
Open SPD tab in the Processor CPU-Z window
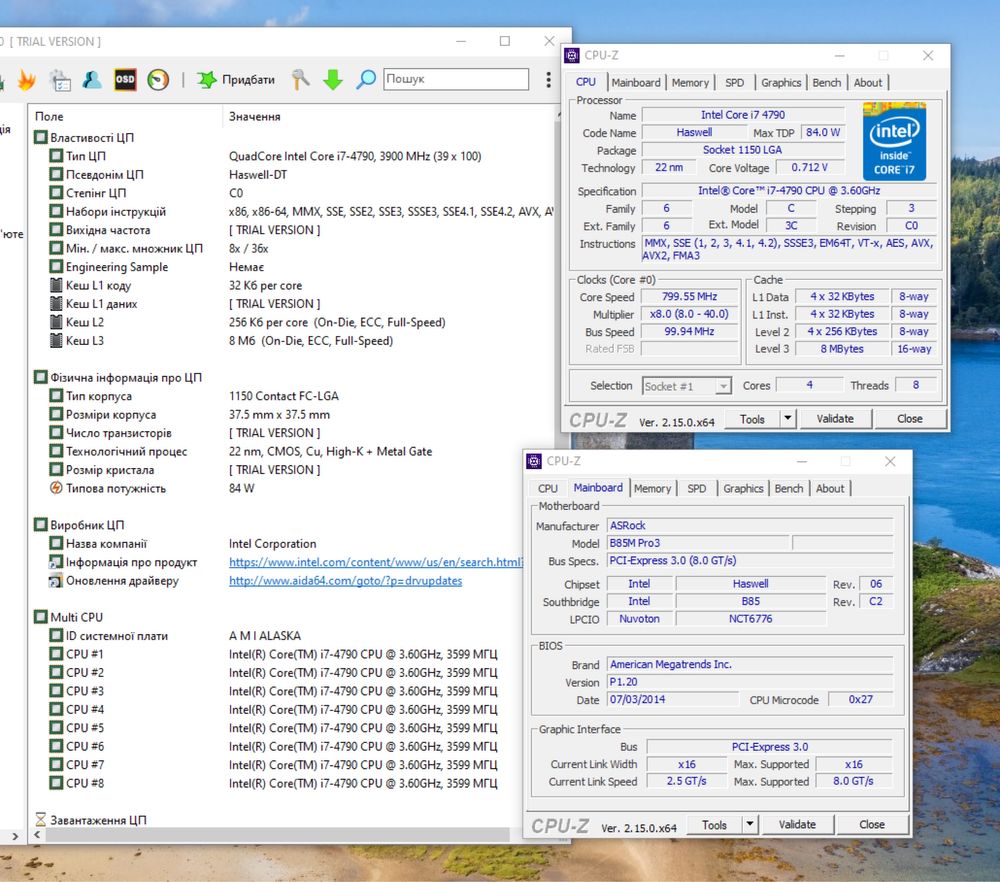coord(735,83)
